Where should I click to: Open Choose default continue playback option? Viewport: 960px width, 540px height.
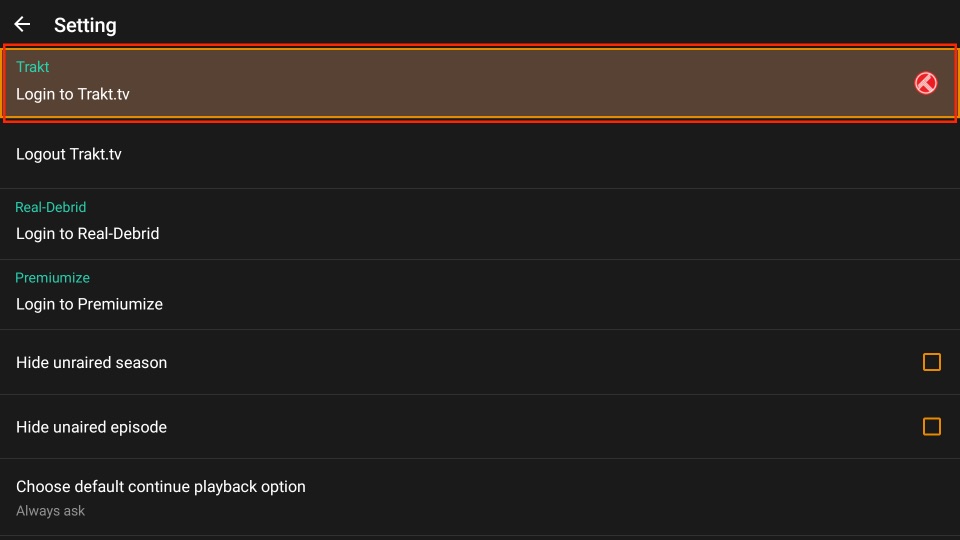coord(161,487)
